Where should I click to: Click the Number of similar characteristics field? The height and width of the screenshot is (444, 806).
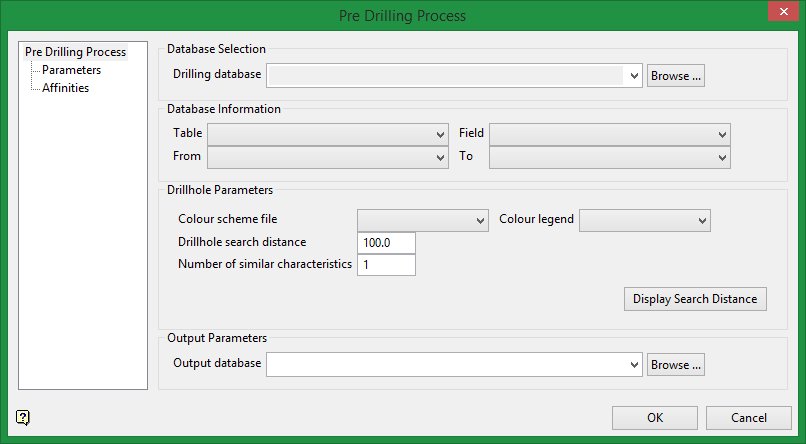click(386, 265)
